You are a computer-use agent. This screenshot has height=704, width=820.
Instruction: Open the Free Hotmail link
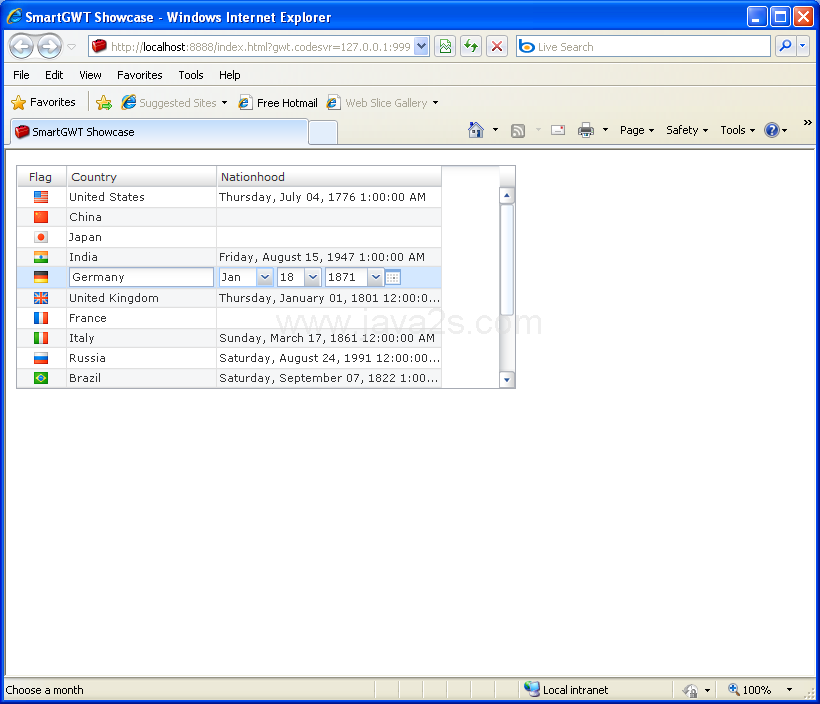pos(278,103)
